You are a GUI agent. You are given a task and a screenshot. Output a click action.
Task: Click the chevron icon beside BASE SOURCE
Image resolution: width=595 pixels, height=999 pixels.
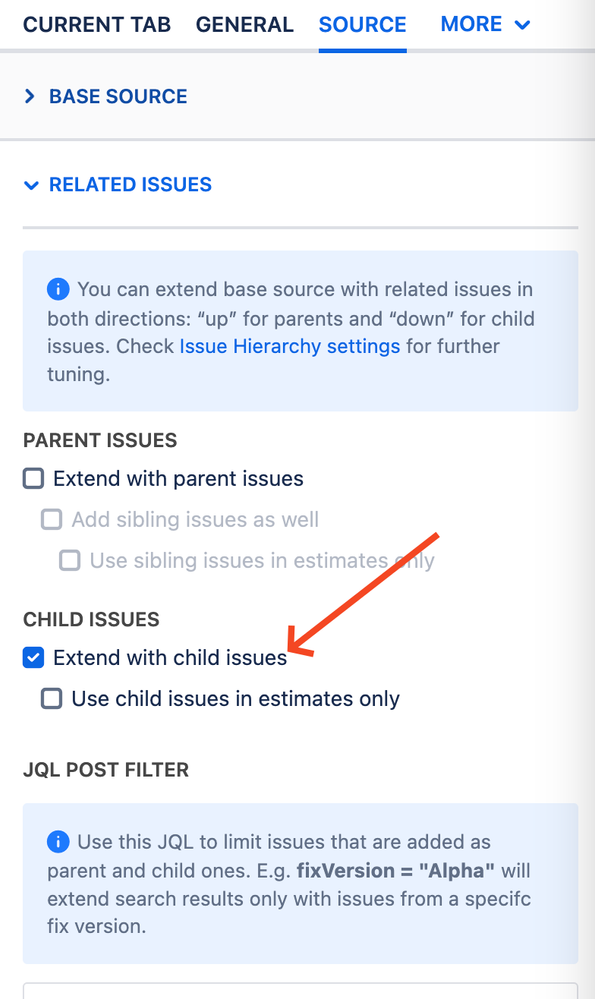click(x=29, y=96)
